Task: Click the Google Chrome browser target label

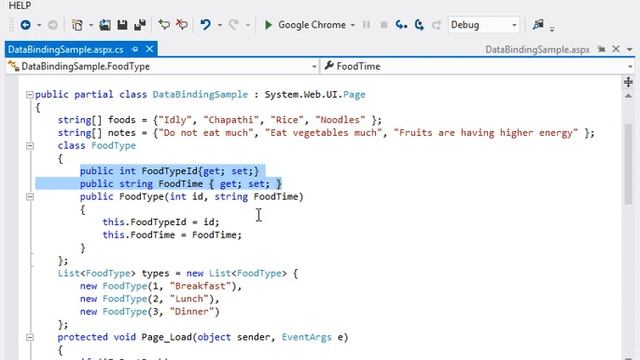Action: pos(312,25)
